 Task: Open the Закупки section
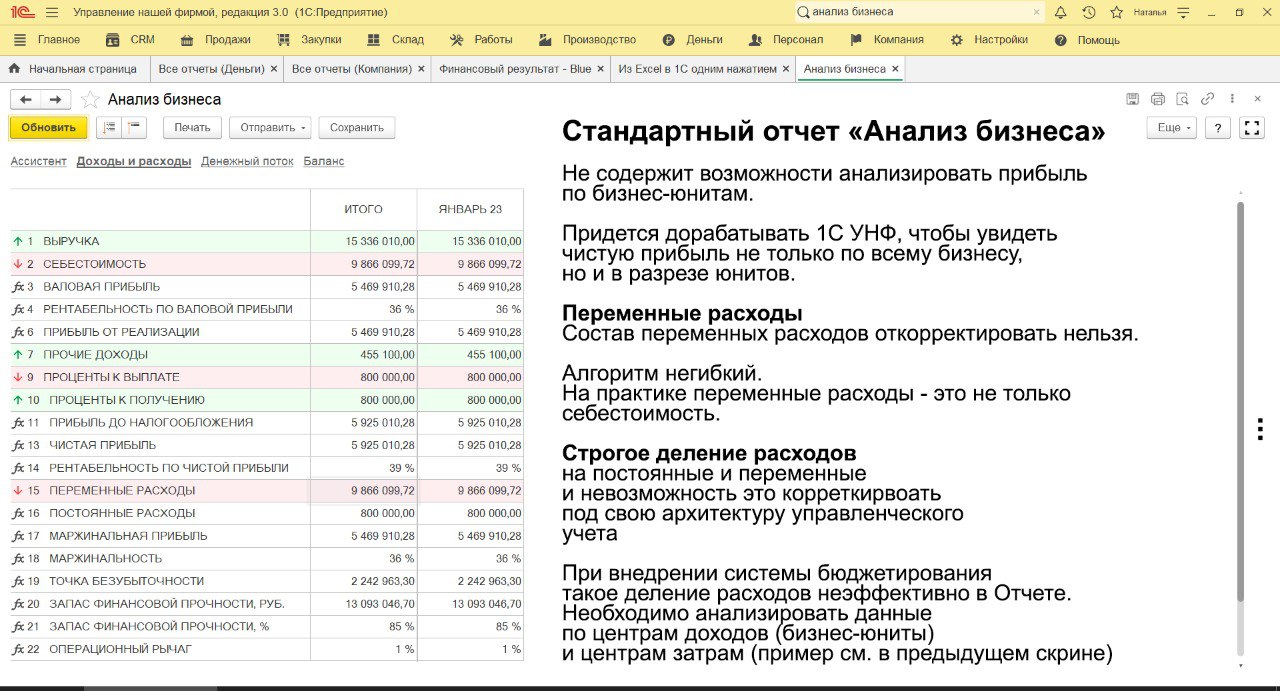coord(308,40)
